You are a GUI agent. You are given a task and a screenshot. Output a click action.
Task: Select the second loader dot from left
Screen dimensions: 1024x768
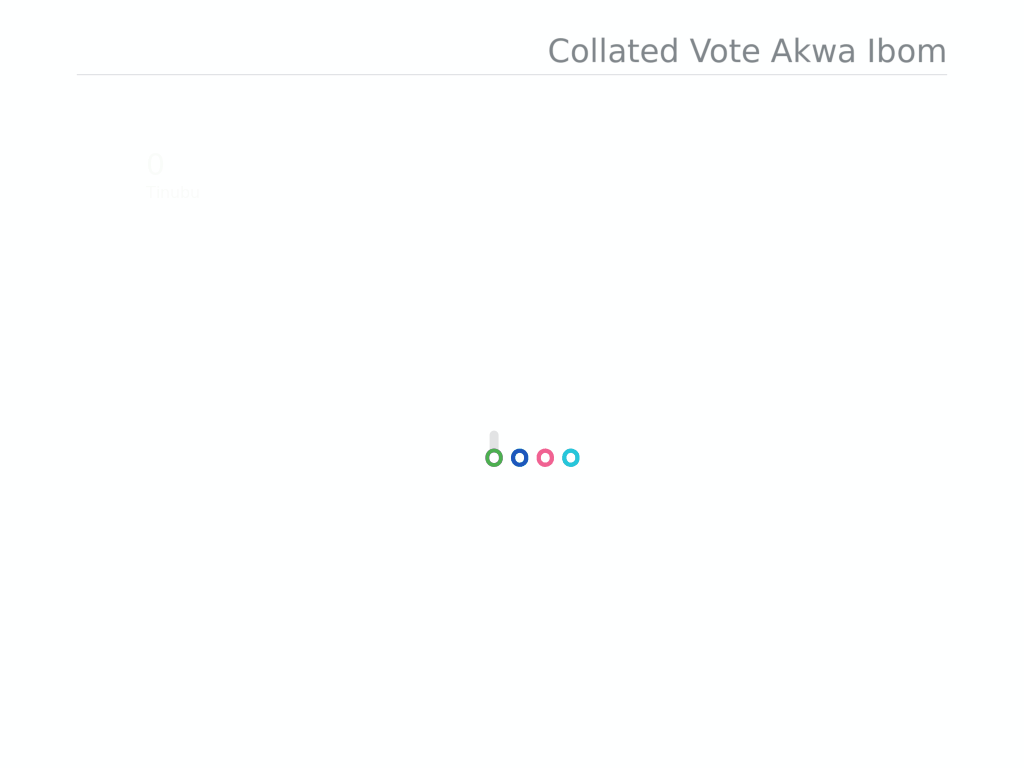[519, 458]
